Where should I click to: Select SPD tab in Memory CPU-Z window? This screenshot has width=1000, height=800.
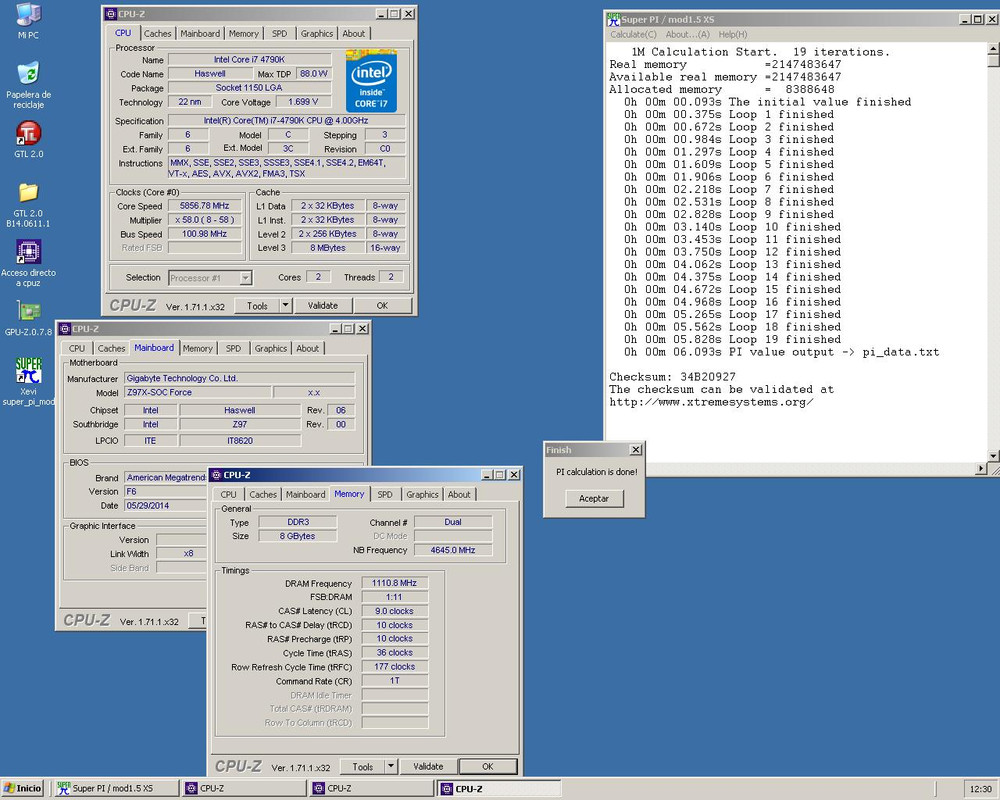(x=385, y=494)
